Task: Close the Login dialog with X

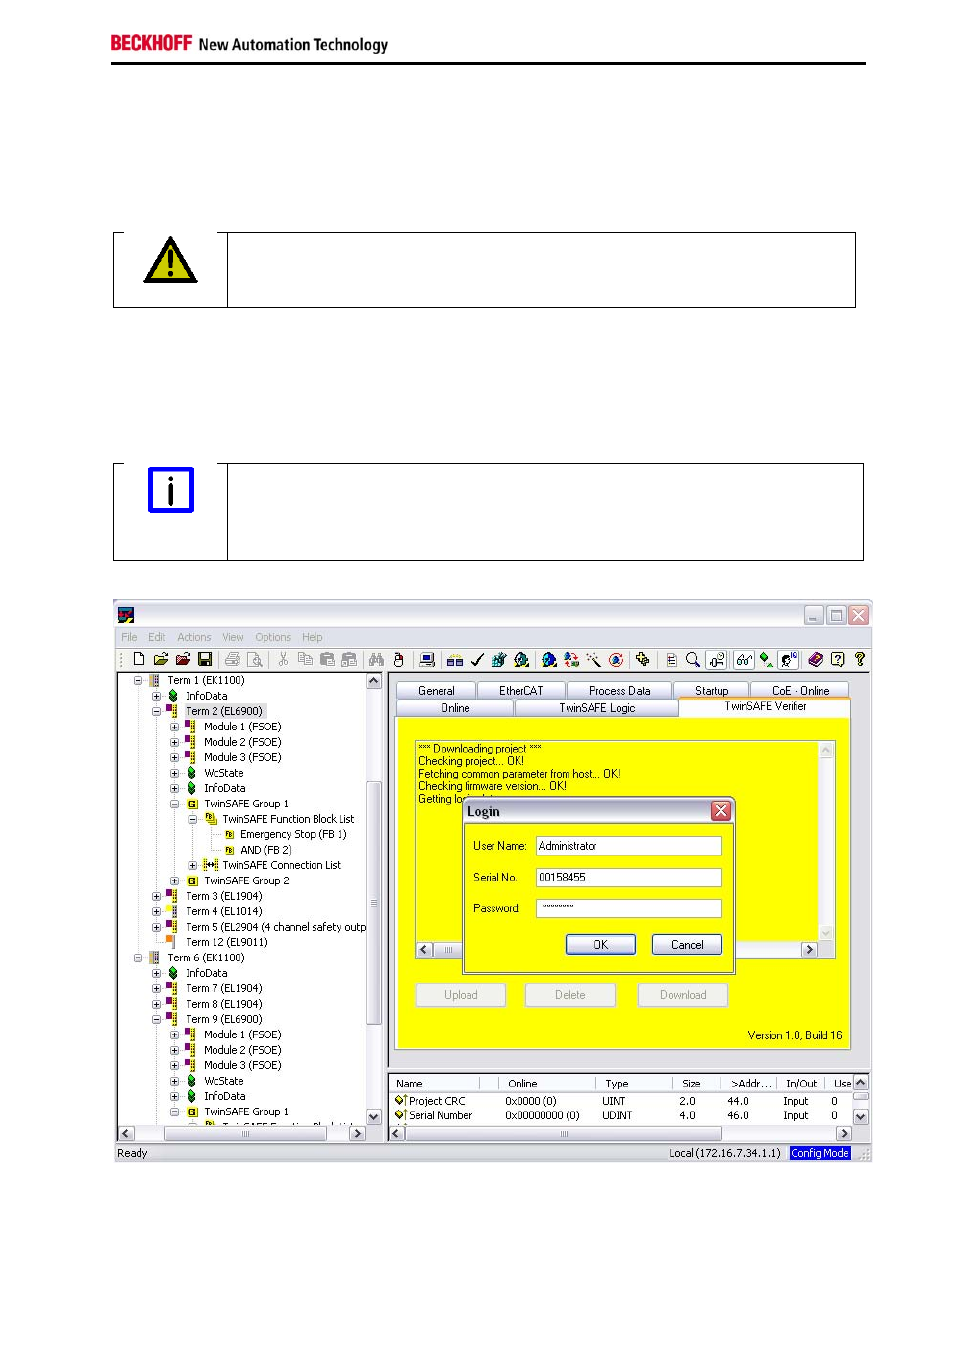Action: click(x=721, y=811)
